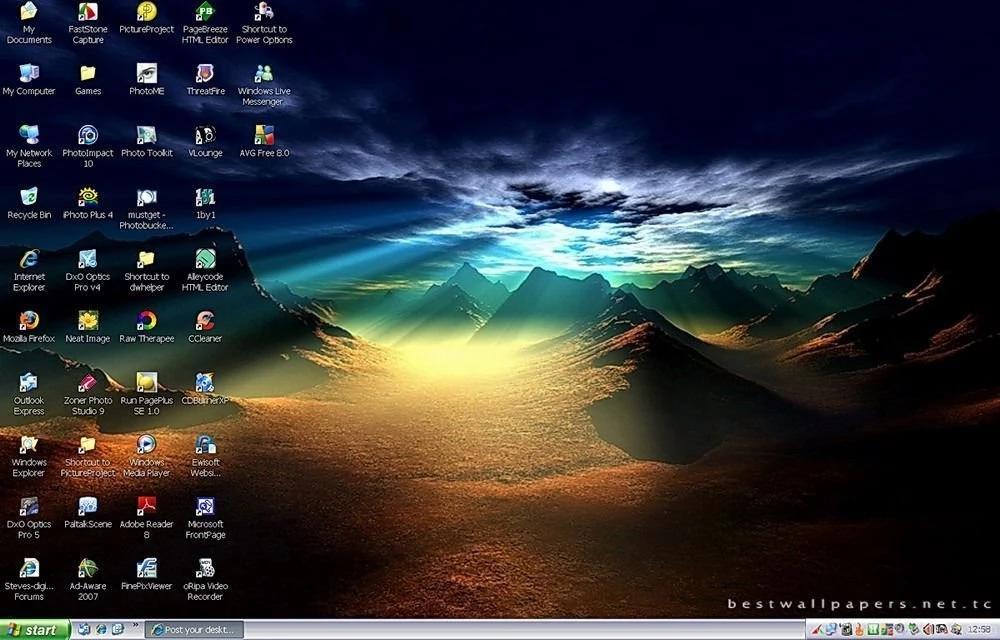The image size is (1000, 640).
Task: Launch FastStone Capture shortcut
Action: (88, 12)
